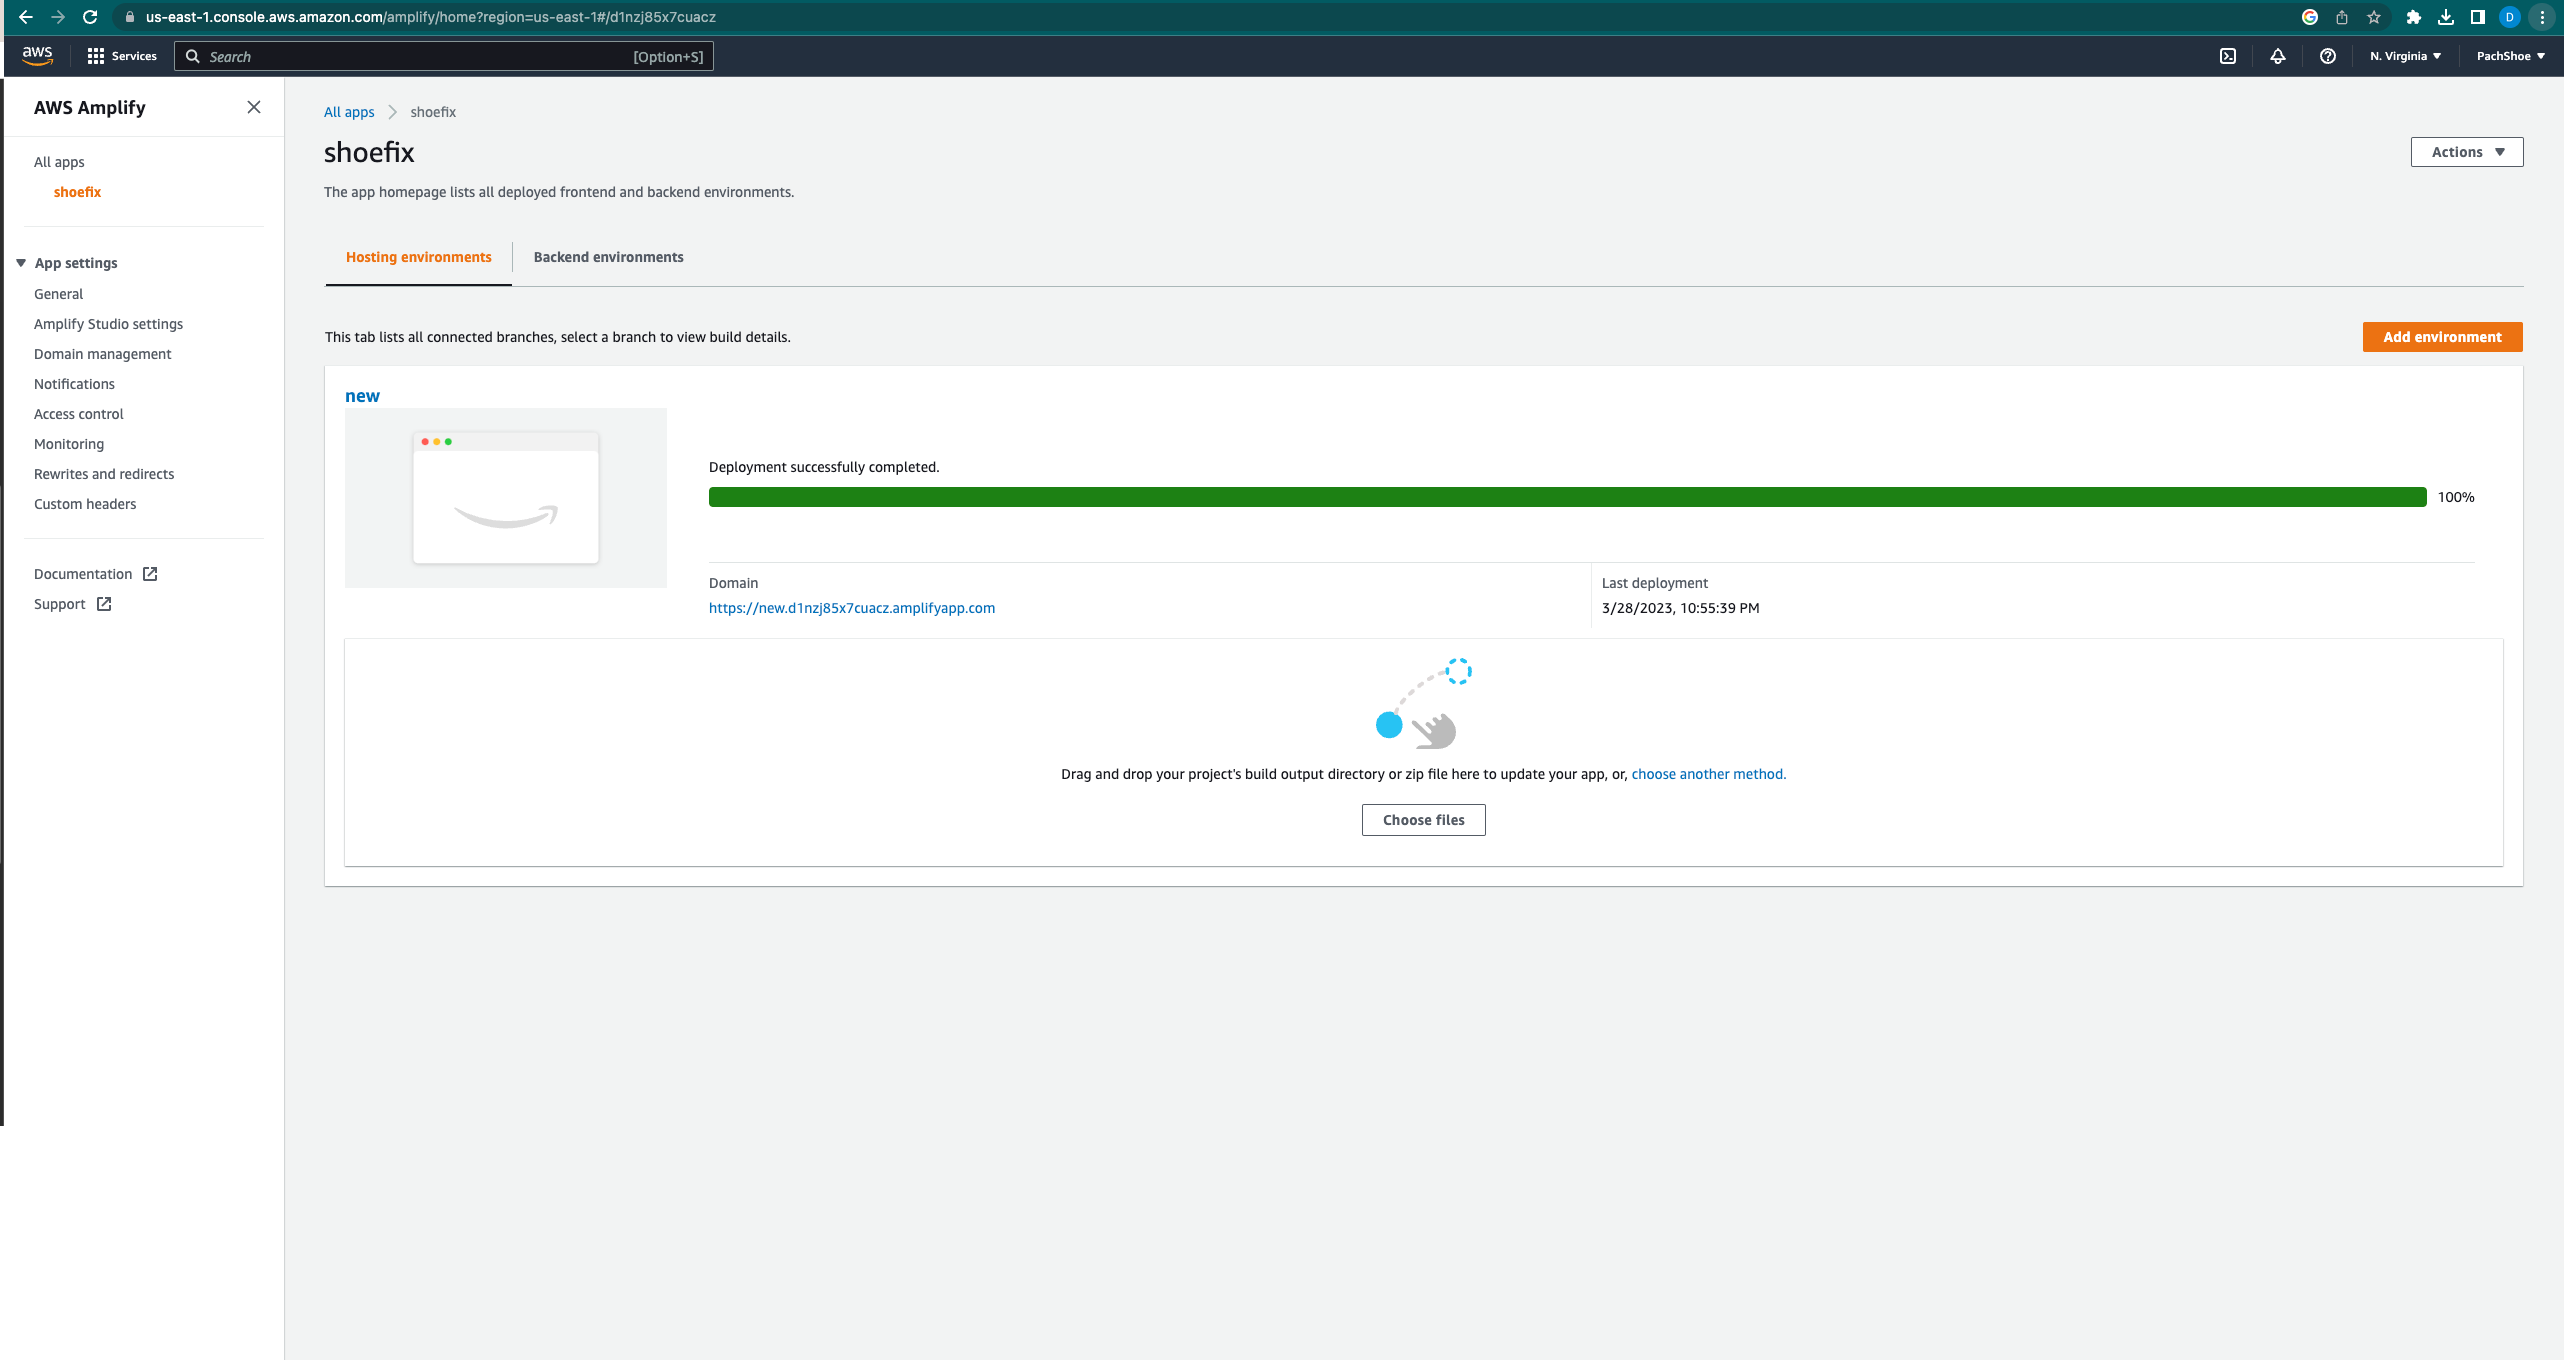The width and height of the screenshot is (2564, 1360).
Task: Open the N. Virginia region selector
Action: [x=2403, y=56]
